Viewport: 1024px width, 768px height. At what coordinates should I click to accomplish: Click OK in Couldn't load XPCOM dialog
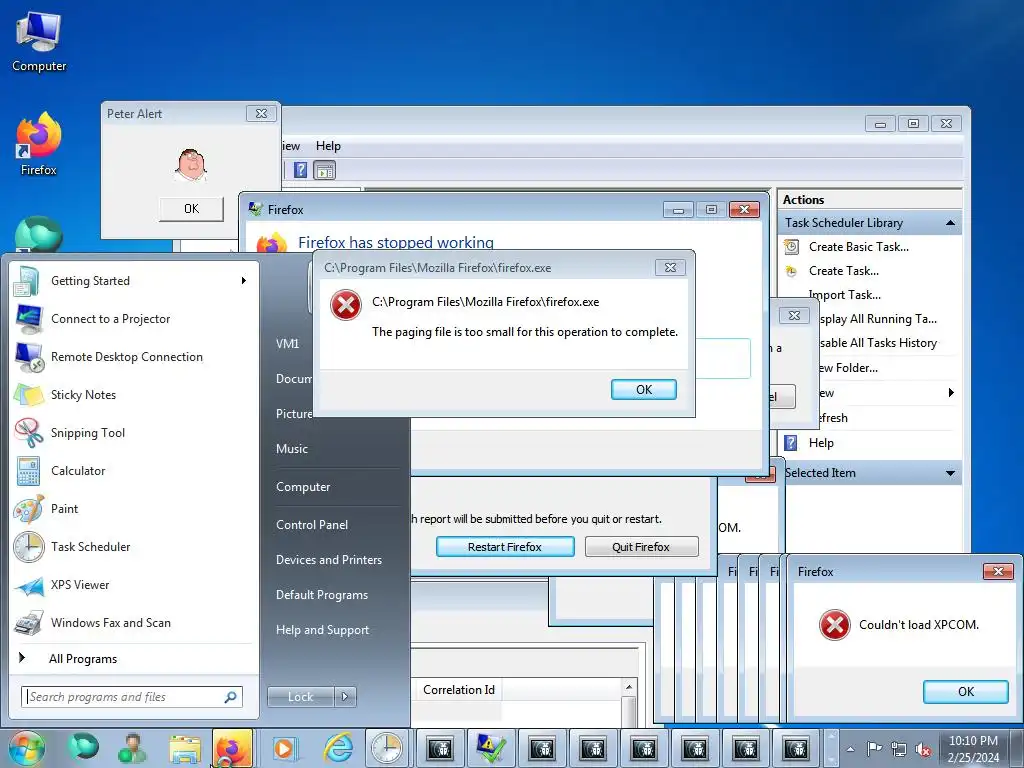pos(966,692)
